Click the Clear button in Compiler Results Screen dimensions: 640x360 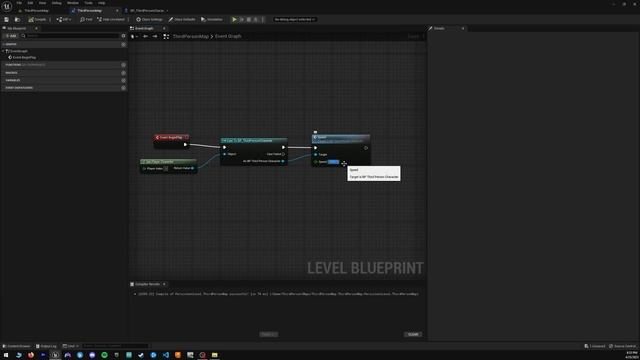tap(413, 334)
